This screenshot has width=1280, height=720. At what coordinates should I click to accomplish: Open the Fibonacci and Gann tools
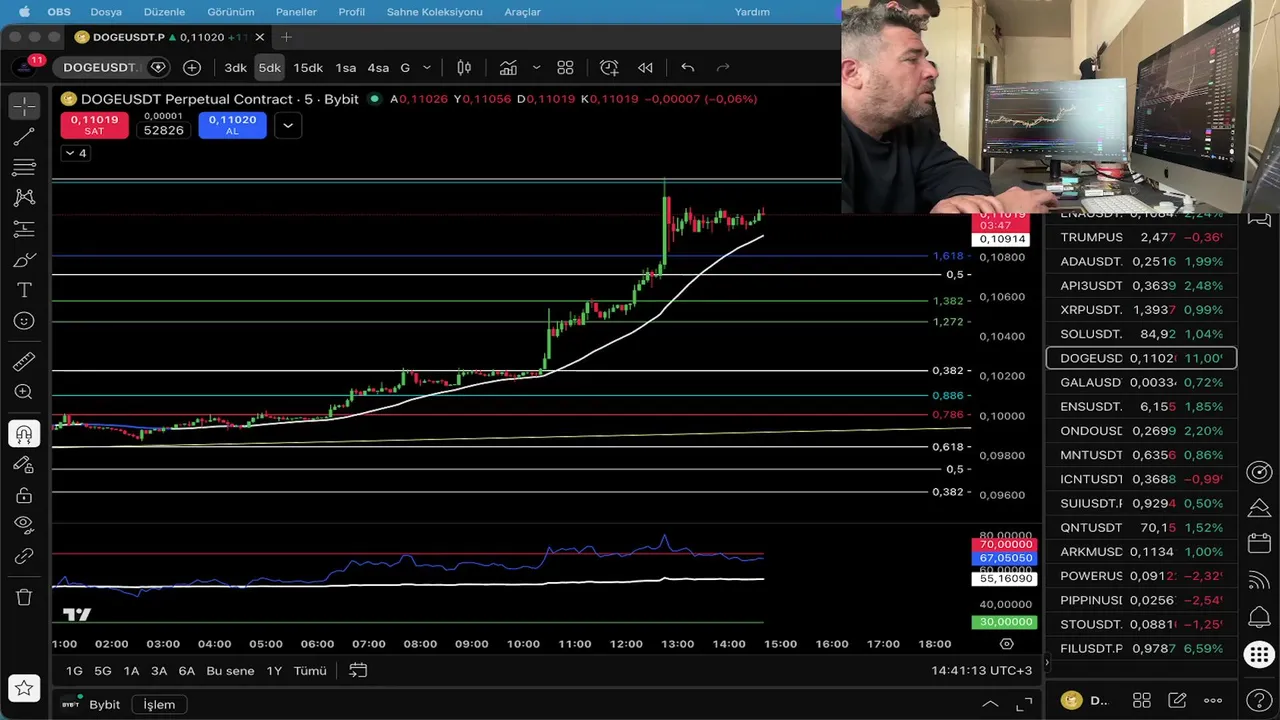point(24,167)
